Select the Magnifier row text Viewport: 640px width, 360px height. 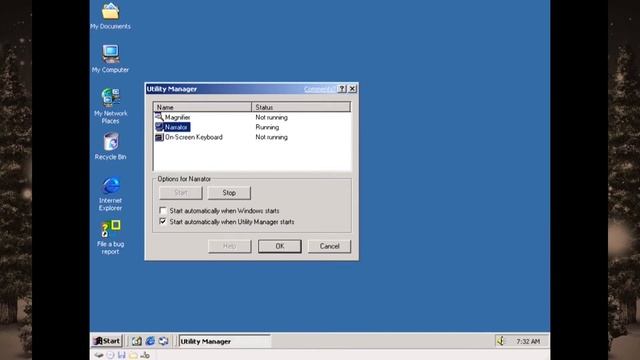coord(178,117)
